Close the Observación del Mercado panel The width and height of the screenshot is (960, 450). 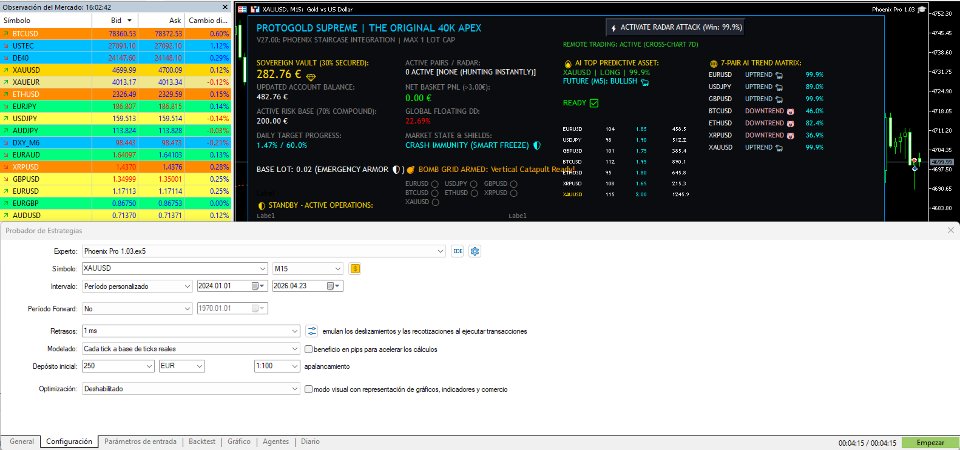(x=225, y=7)
